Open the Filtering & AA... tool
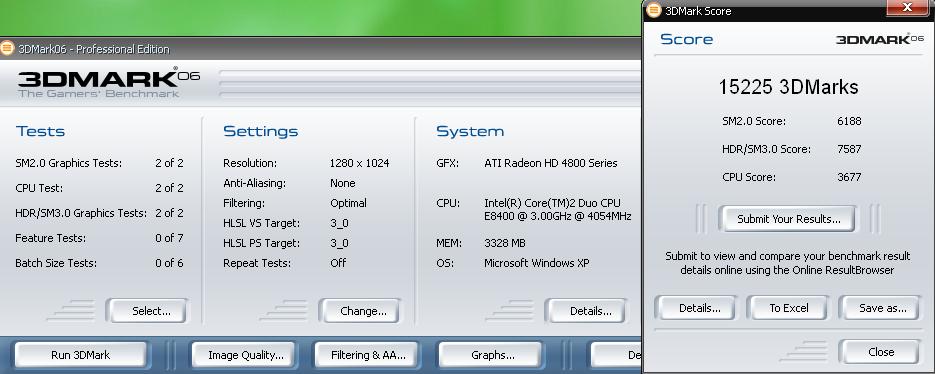This screenshot has width=935, height=374. pyautogui.click(x=368, y=355)
